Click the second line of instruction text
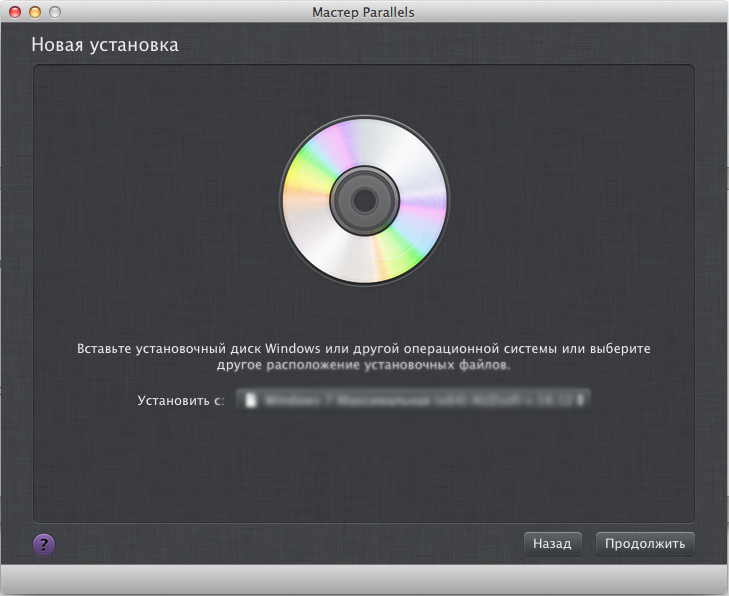Viewport: 729px width, 596px height. tap(364, 366)
